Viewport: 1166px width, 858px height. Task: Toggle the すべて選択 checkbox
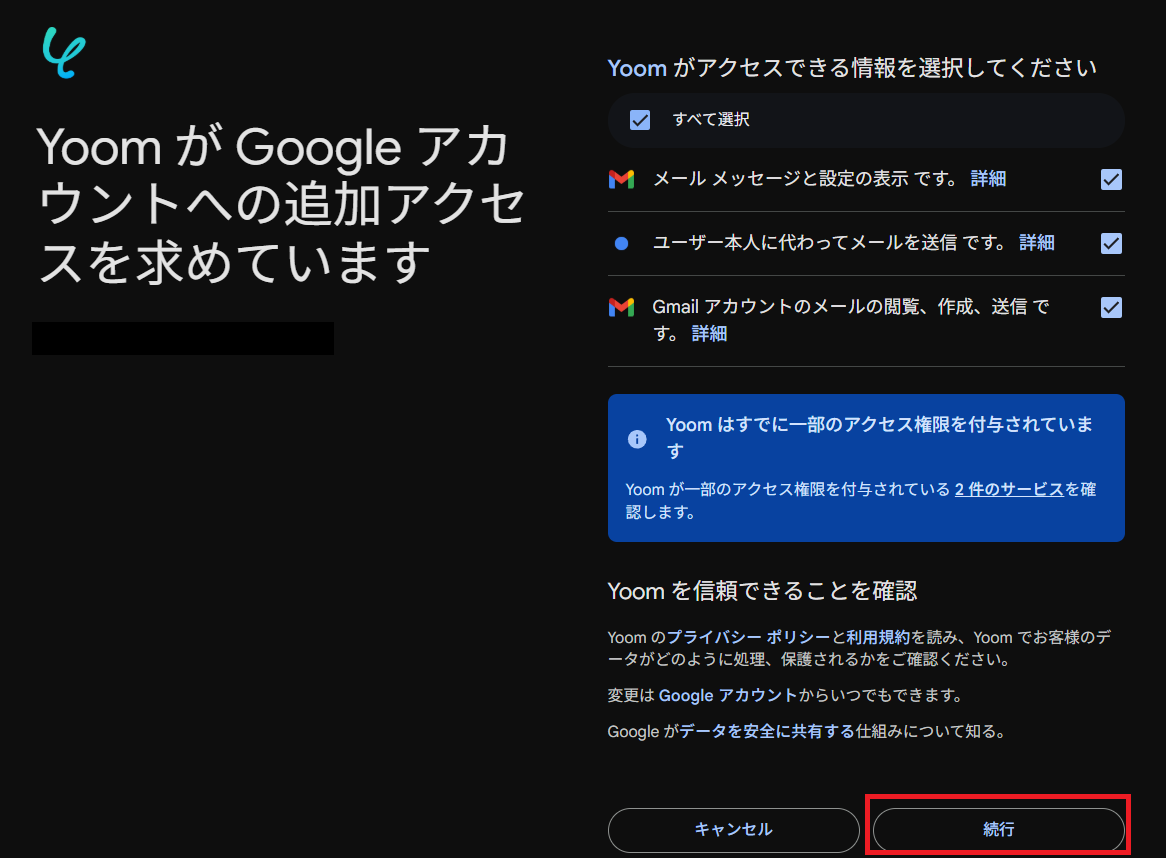(x=640, y=120)
